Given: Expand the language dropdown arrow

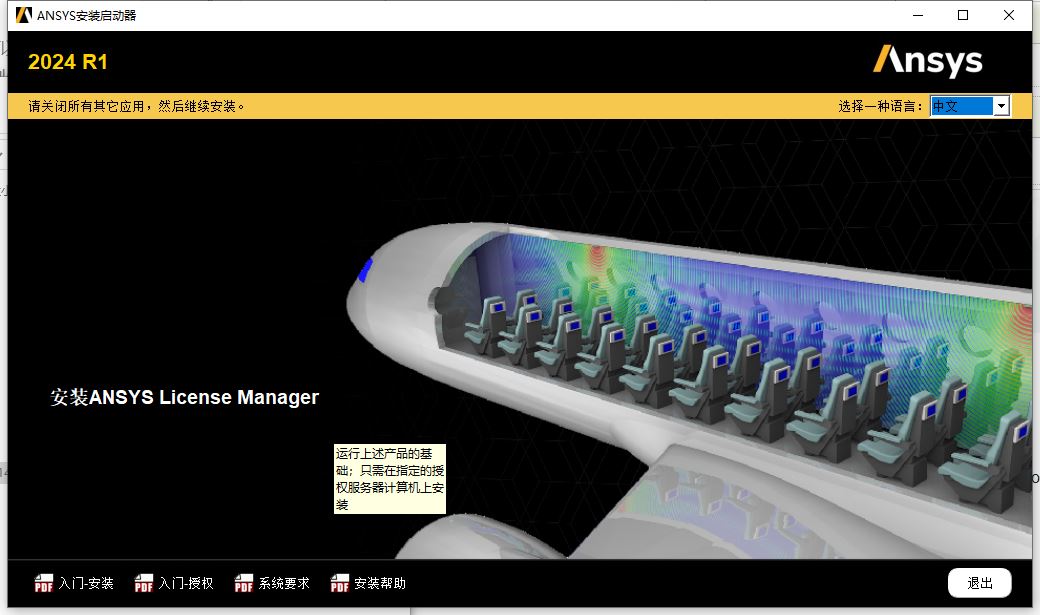Looking at the screenshot, I should 1002,106.
